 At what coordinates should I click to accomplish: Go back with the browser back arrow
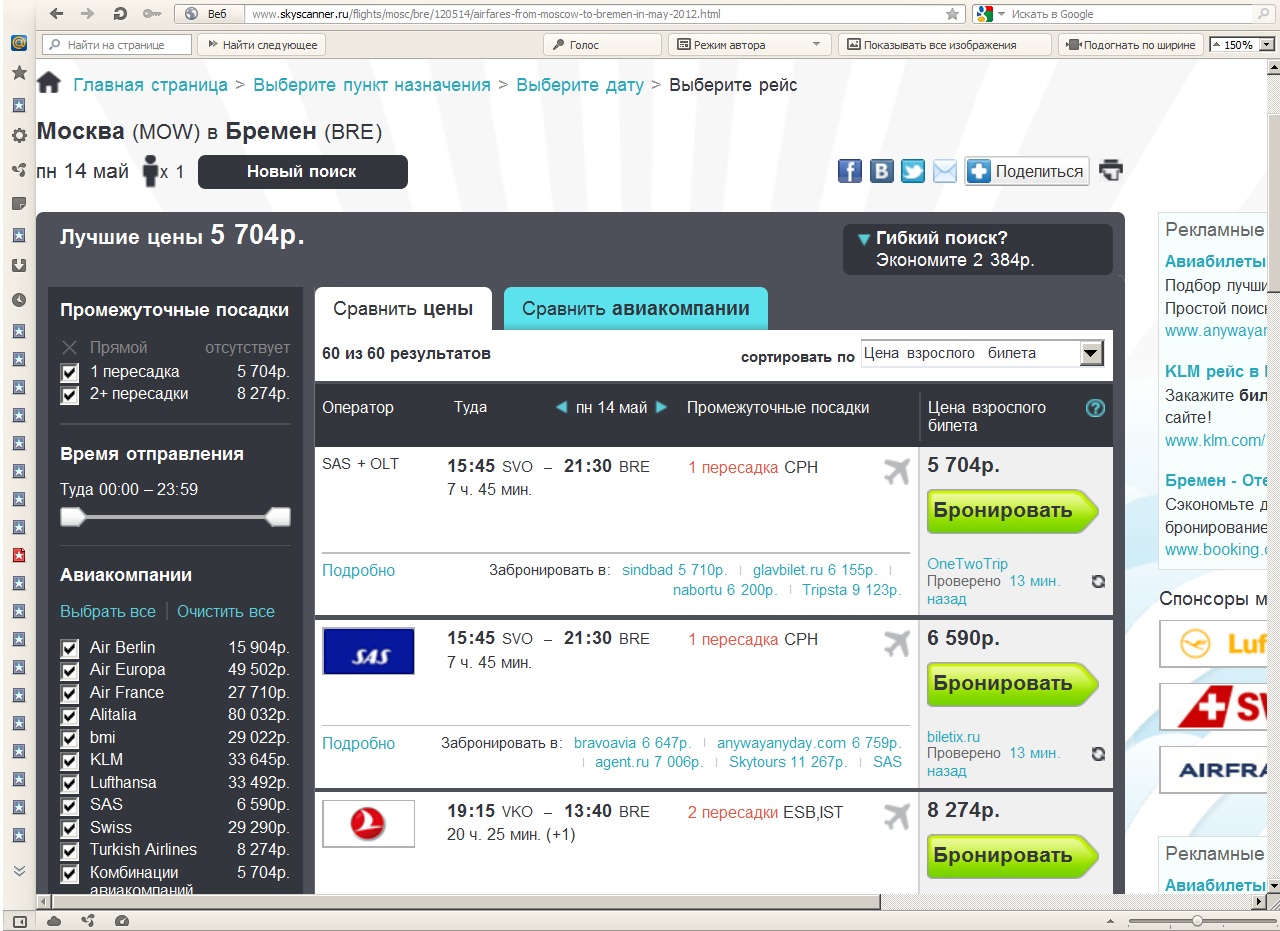point(57,14)
